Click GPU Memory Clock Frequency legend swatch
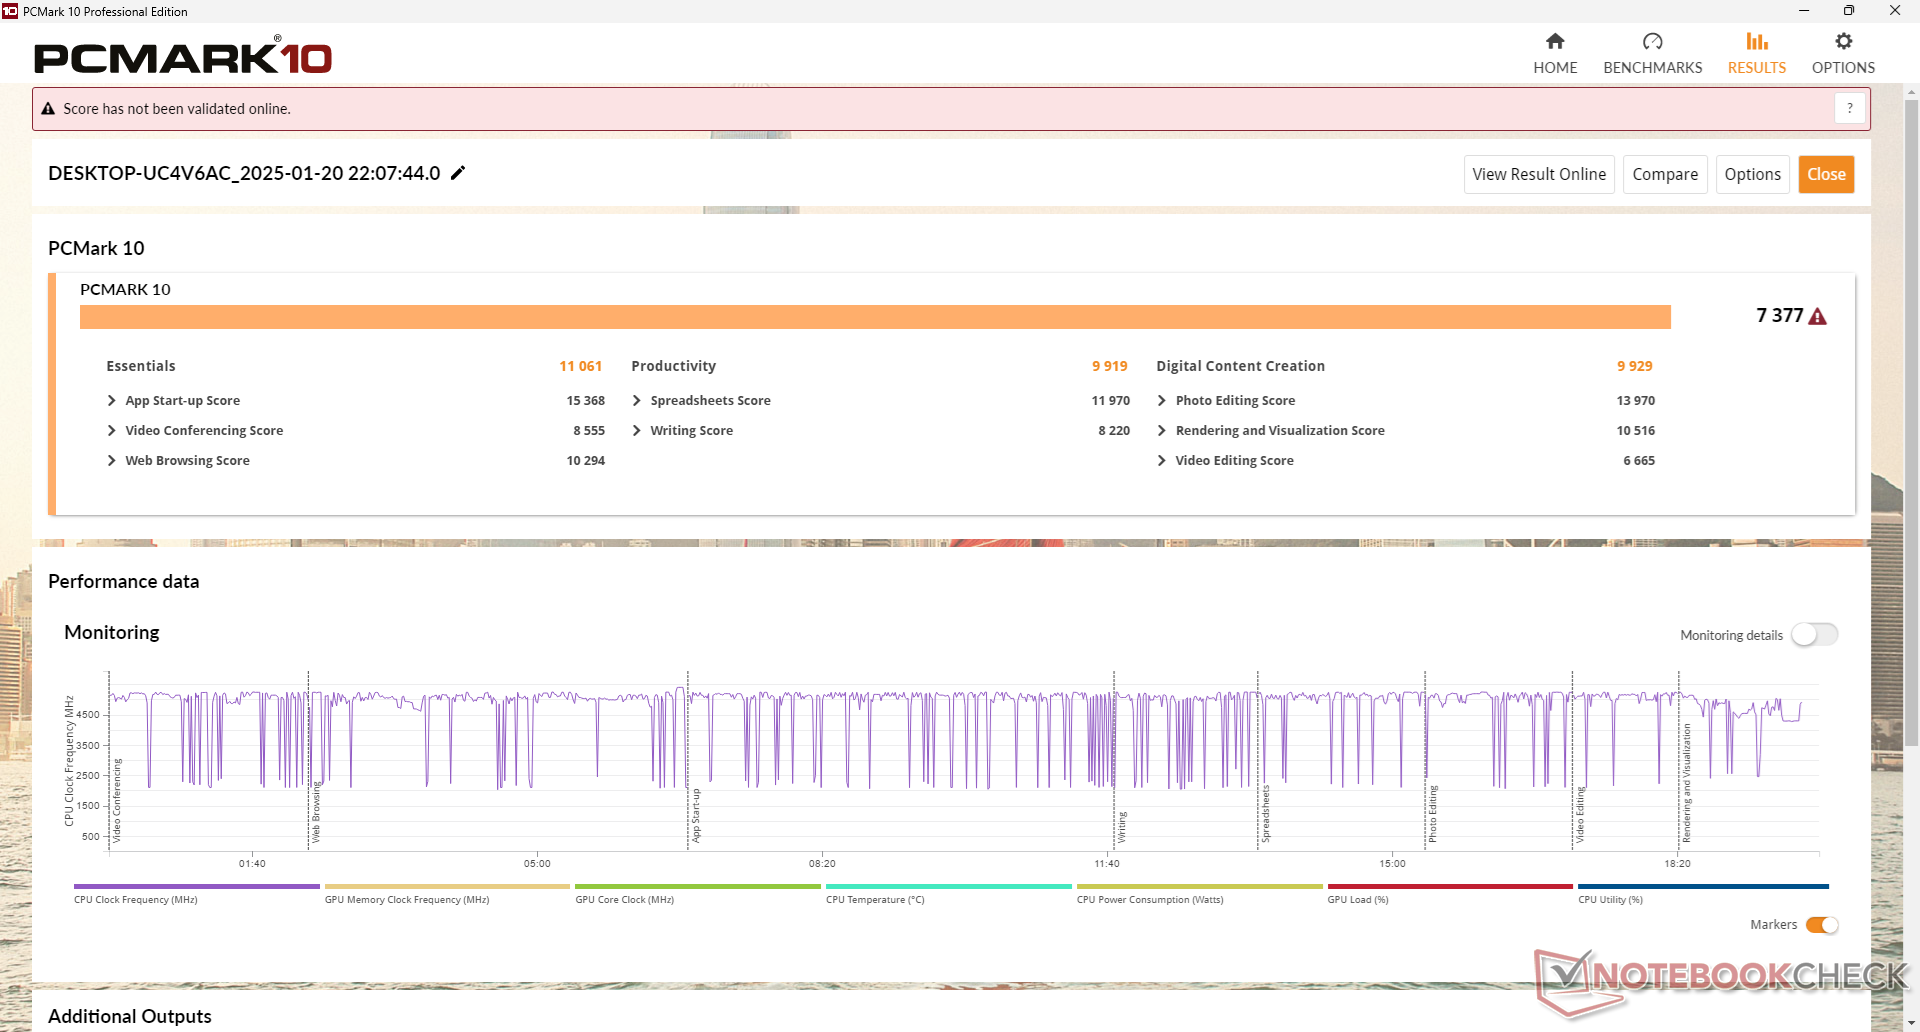 pyautogui.click(x=447, y=886)
